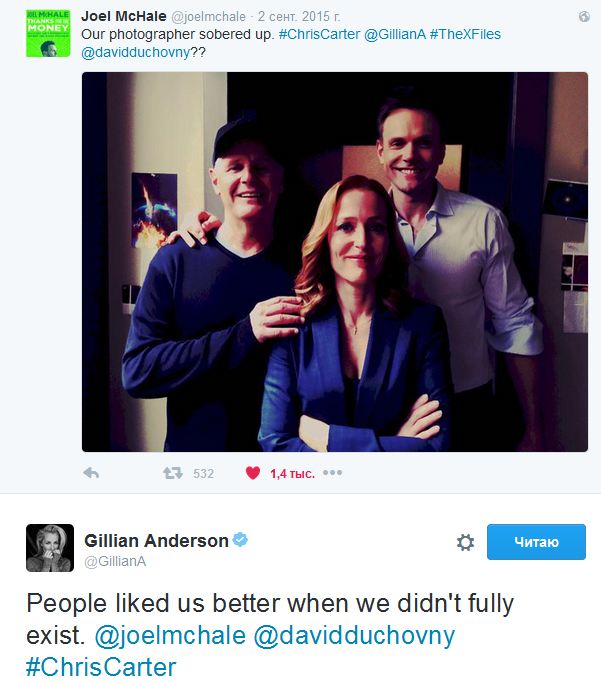Open the @GillianA mention in Joel's tweet

395,34
